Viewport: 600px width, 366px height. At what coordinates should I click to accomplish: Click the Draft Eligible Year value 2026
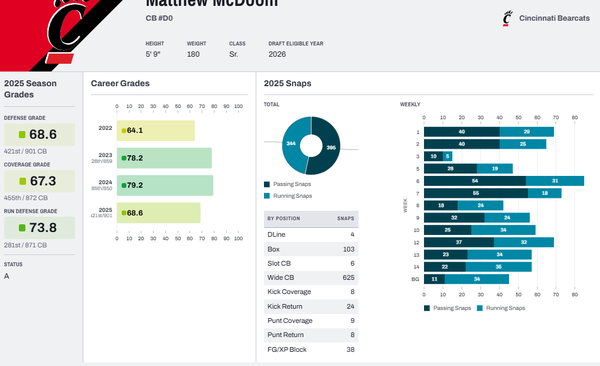click(x=277, y=54)
